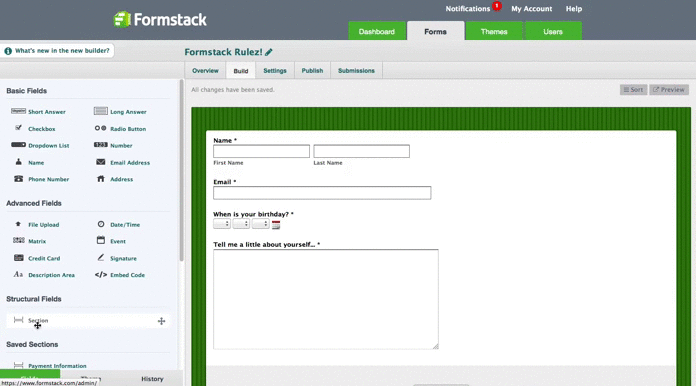Select the Name field person icon
Screen dimensions: 696x386
18,162
